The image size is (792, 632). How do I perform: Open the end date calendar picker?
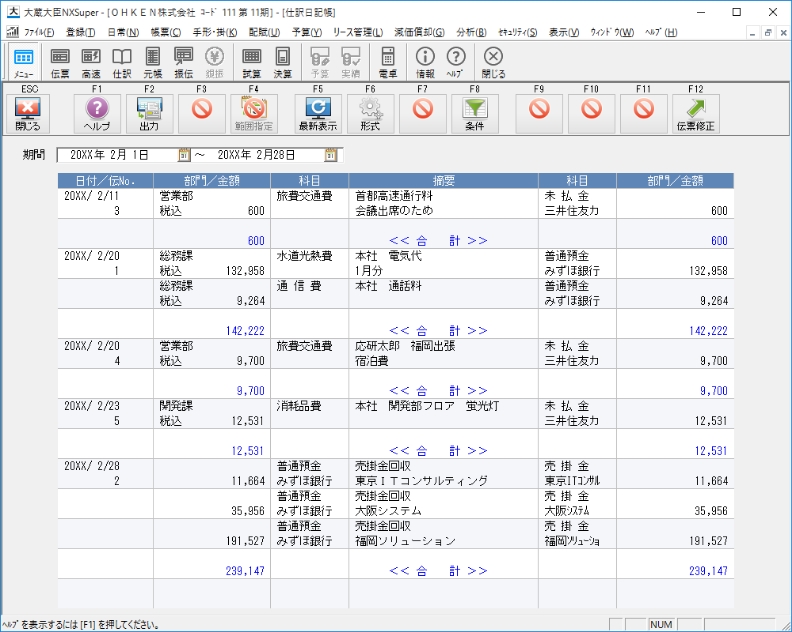tap(331, 155)
